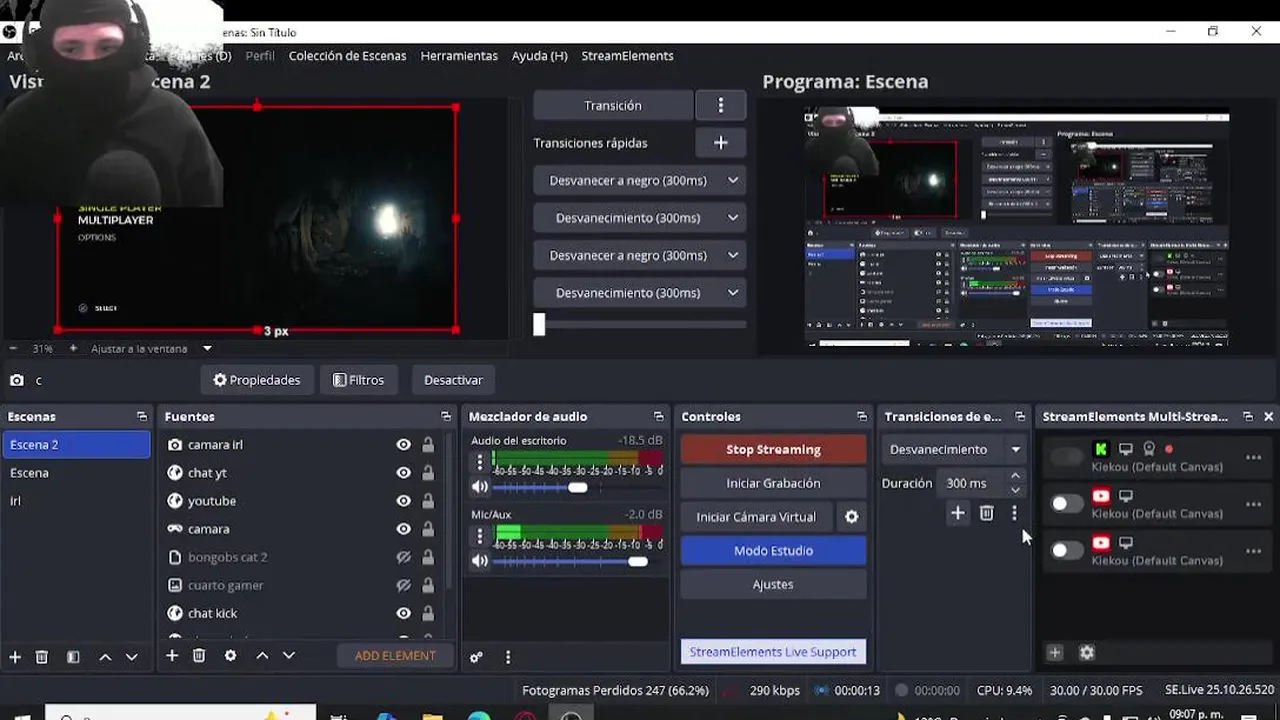Move the selected scene up
This screenshot has height=720, width=1280.
[105, 657]
